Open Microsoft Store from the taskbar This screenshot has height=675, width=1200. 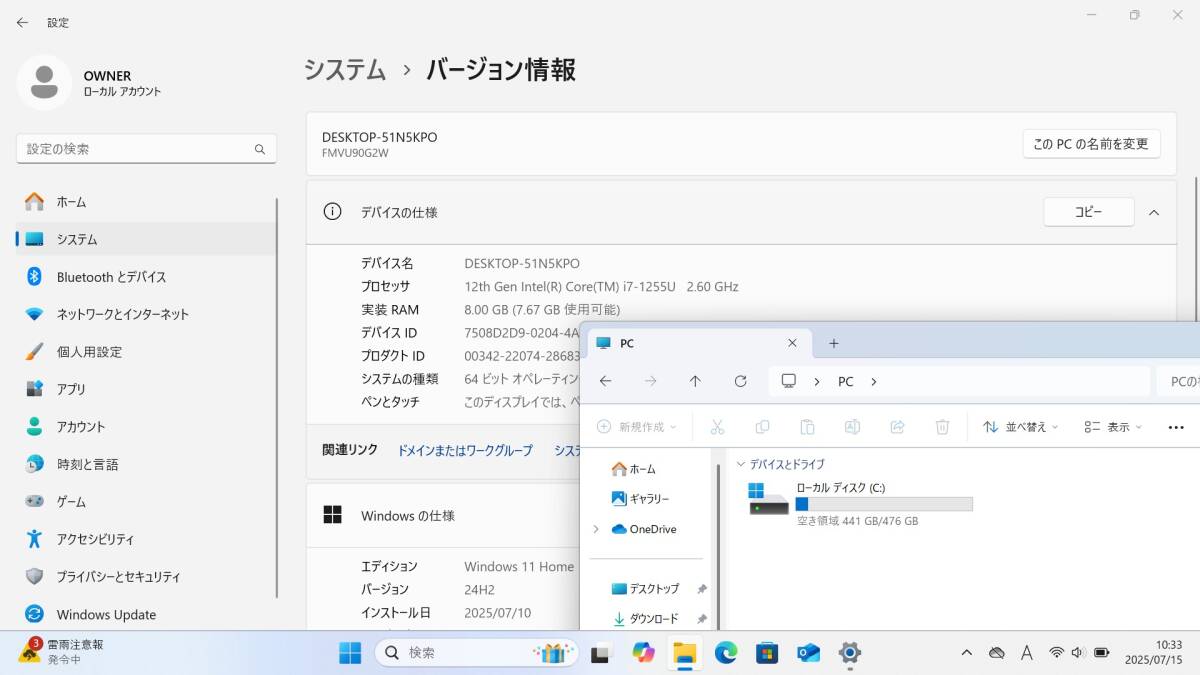[x=767, y=653]
